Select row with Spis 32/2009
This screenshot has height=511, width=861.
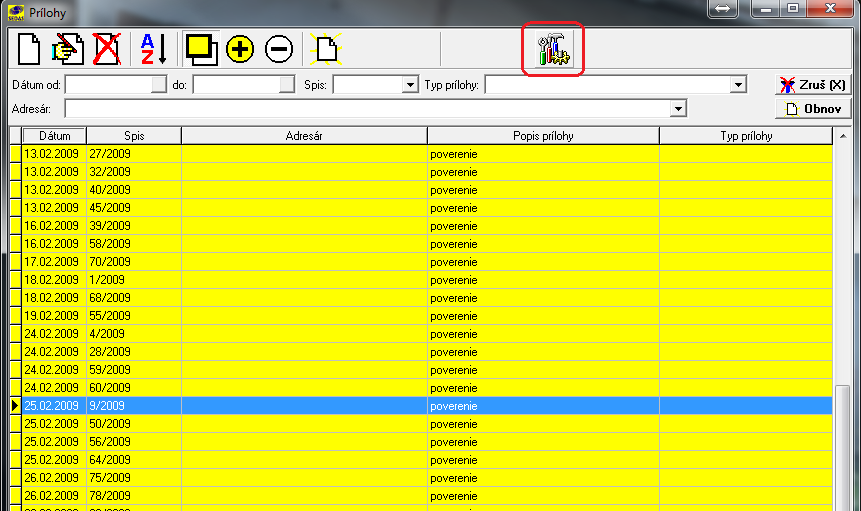point(421,172)
